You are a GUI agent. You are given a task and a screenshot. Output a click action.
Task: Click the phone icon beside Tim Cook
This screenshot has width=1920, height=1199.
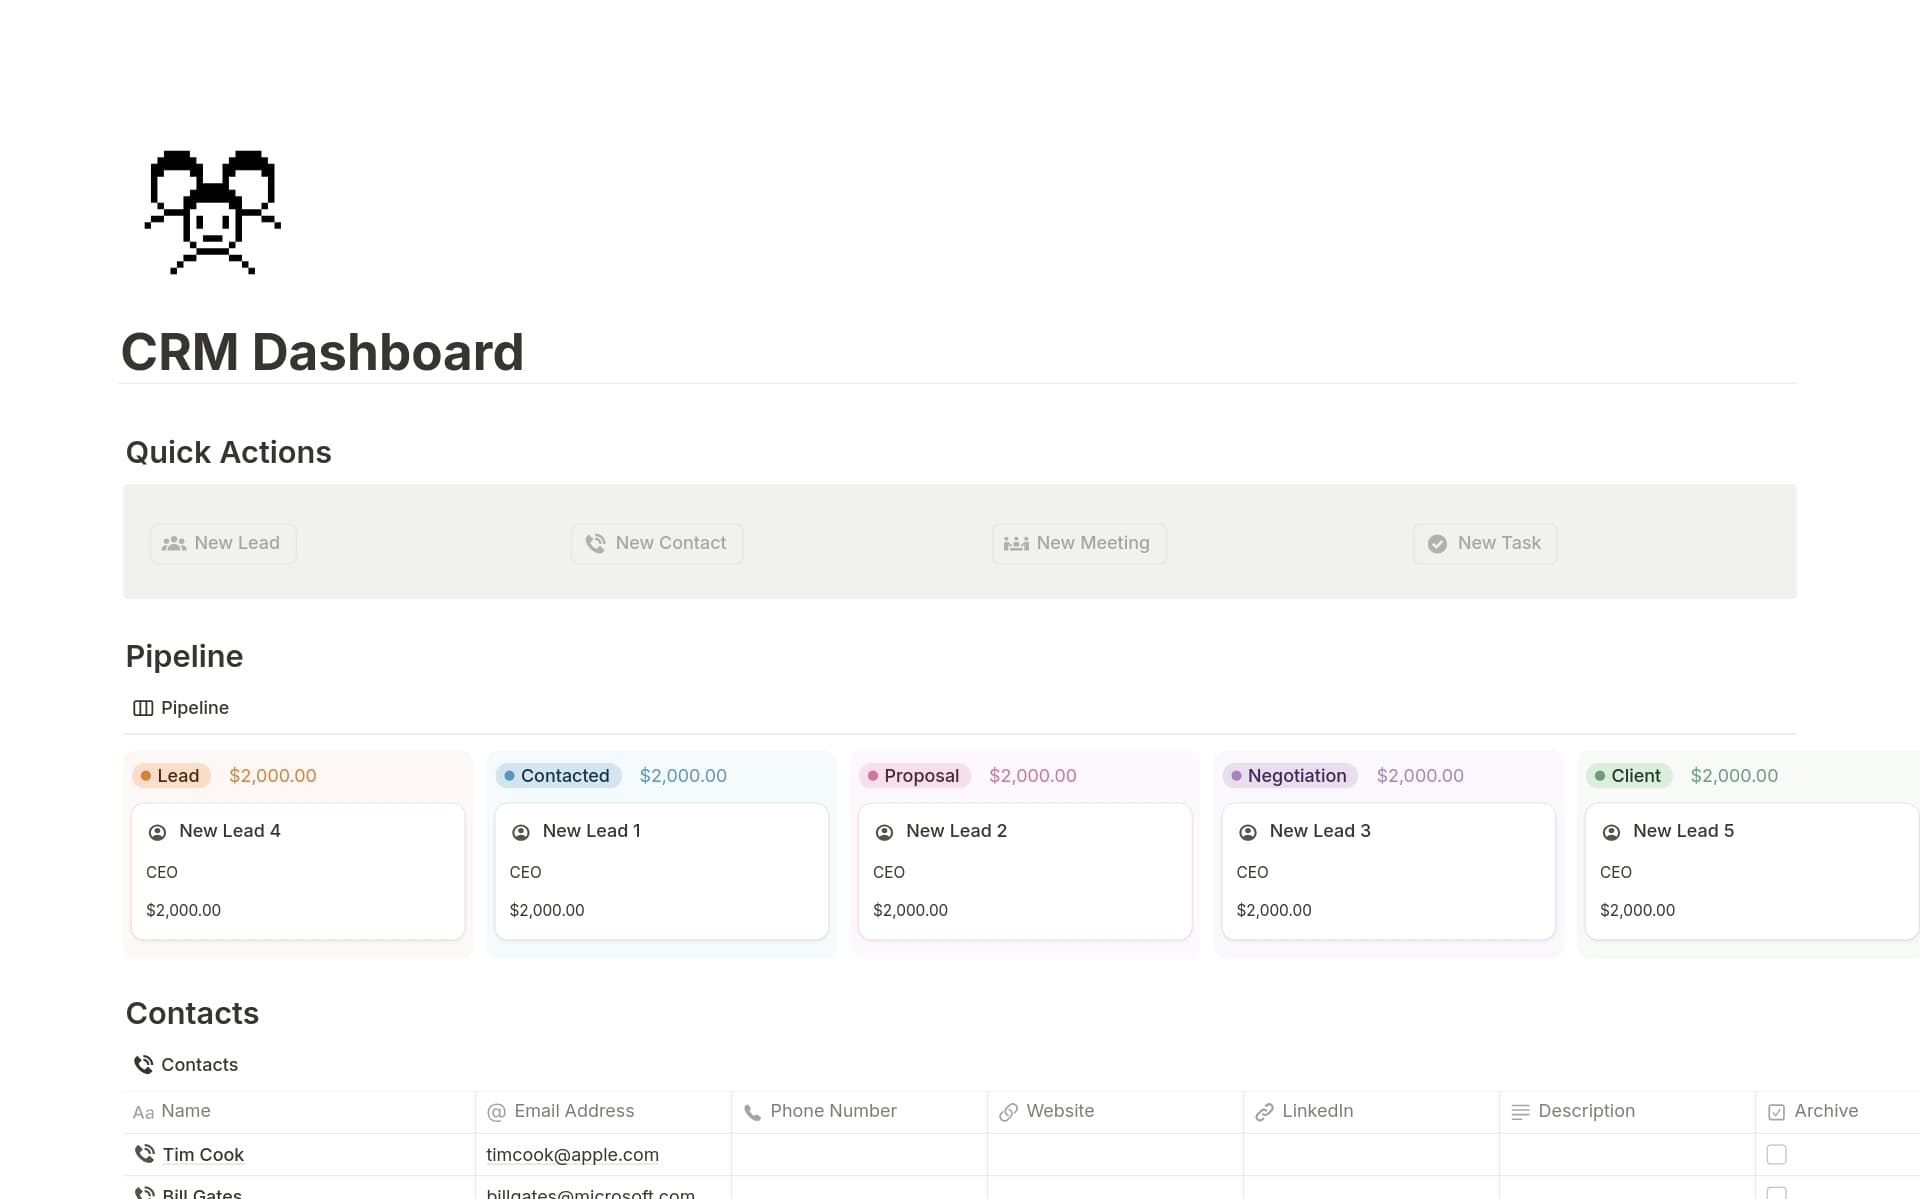click(x=144, y=1154)
